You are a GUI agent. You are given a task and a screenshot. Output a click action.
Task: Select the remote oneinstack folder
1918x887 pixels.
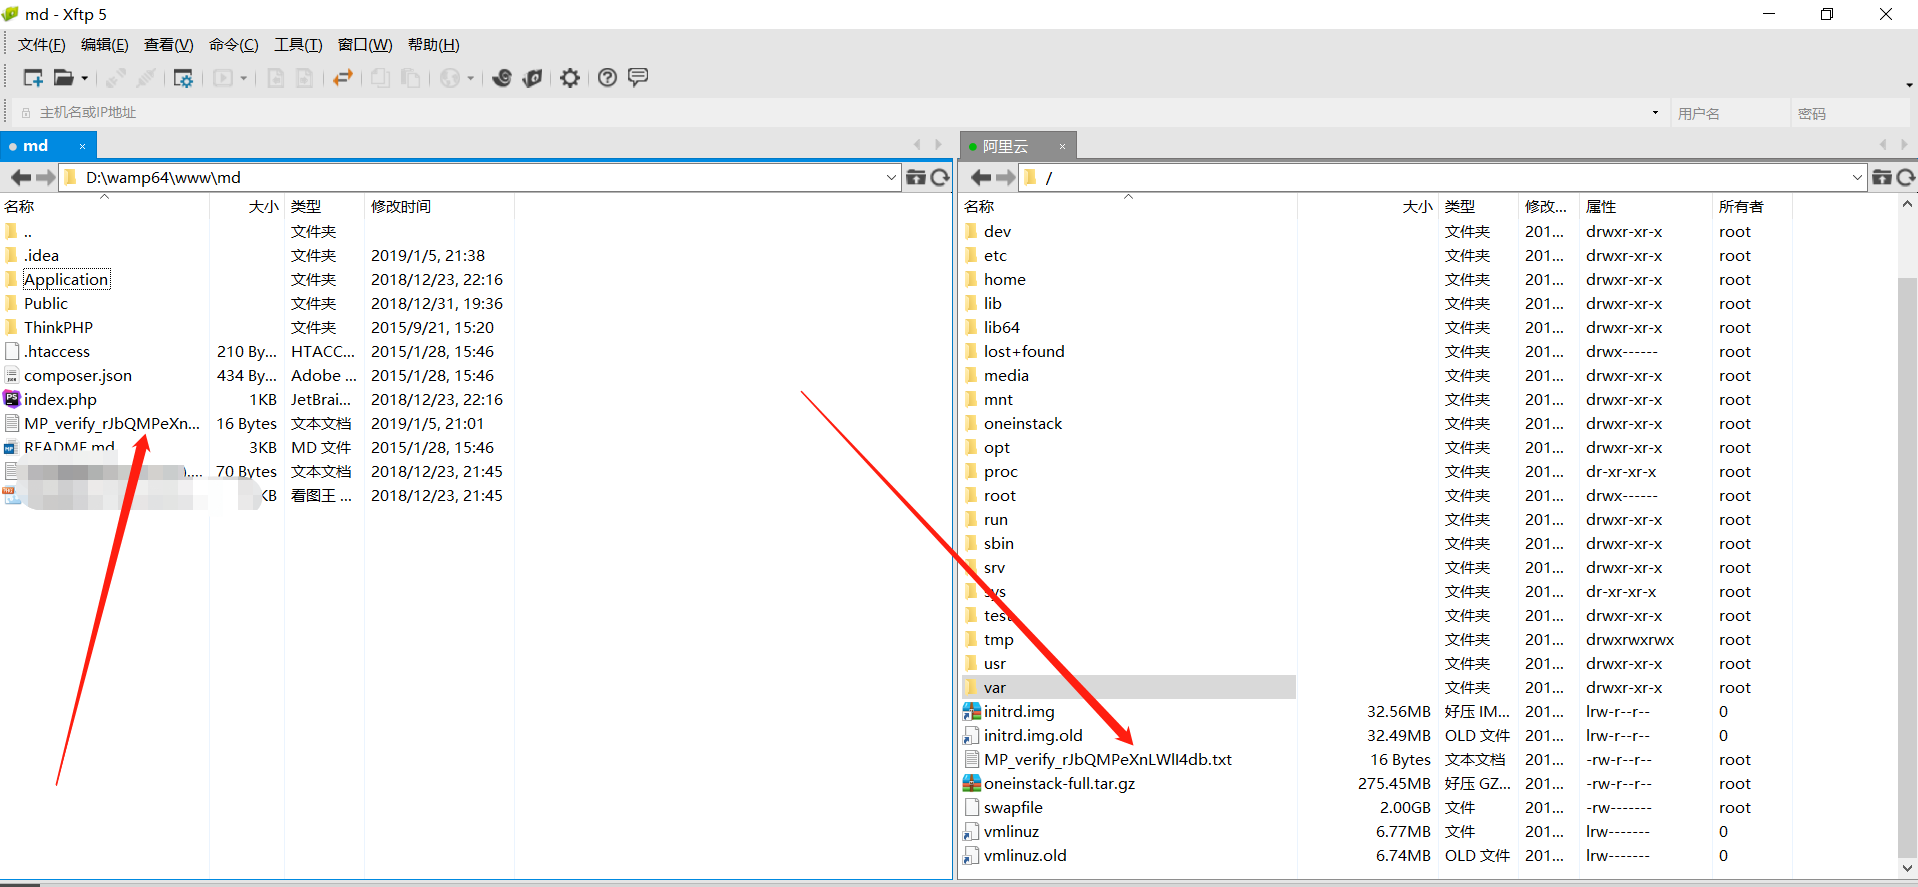[1022, 424]
